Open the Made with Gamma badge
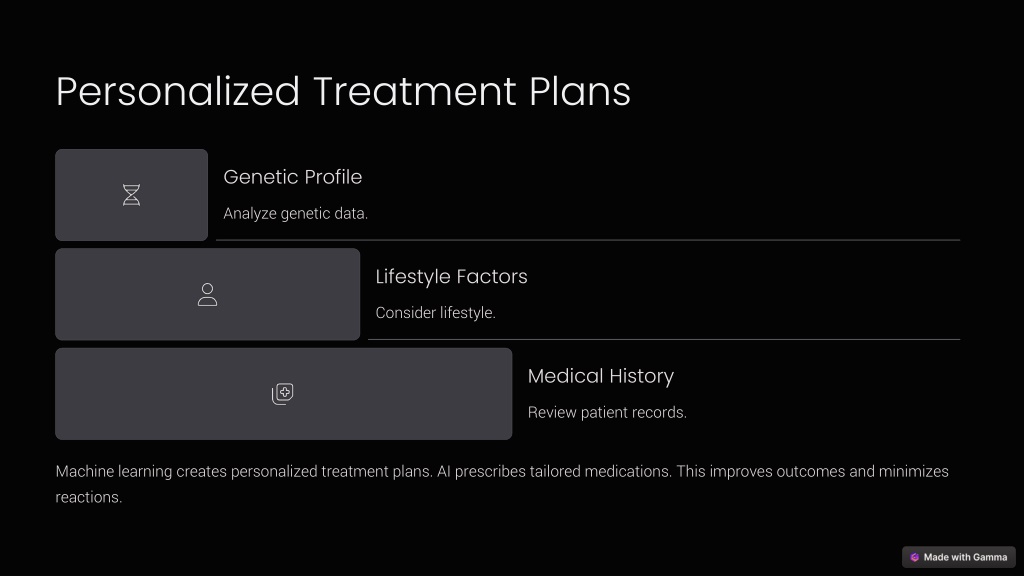 [x=959, y=557]
